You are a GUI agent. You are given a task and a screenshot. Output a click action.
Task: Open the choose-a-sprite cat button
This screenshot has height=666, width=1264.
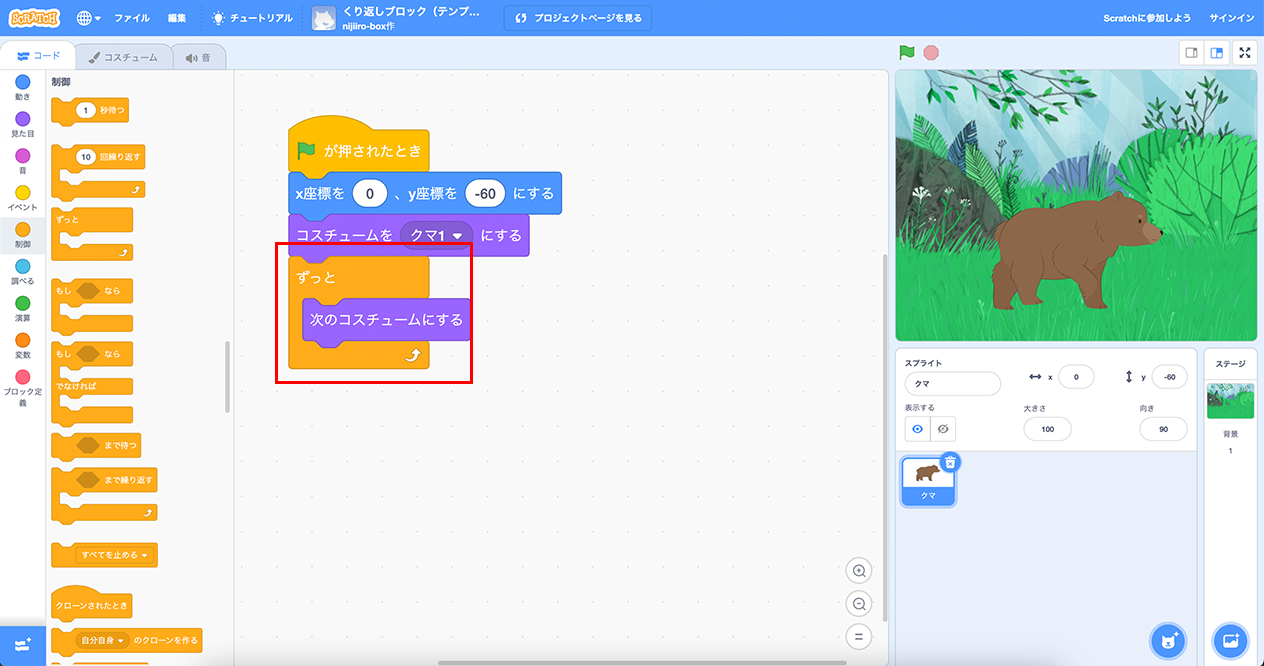pos(1166,639)
